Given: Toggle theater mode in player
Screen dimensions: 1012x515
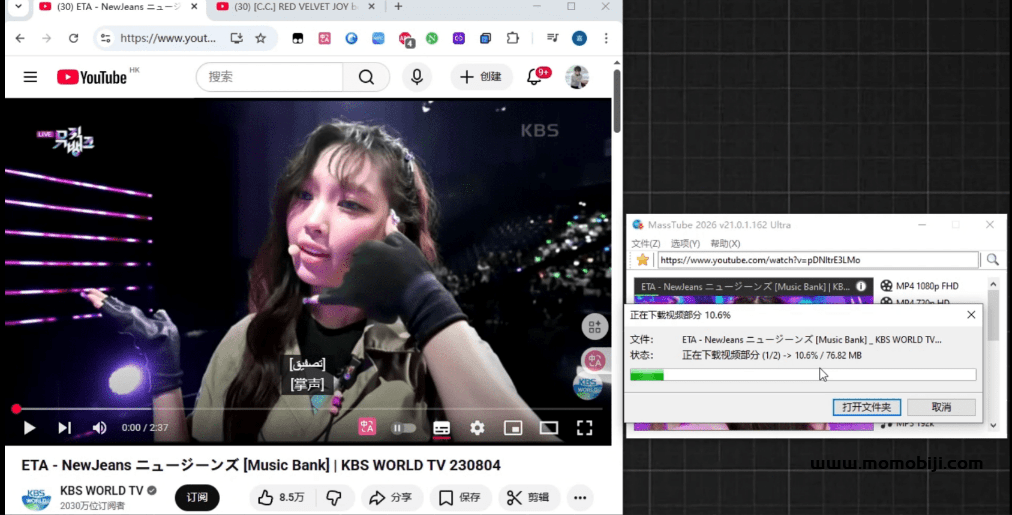Looking at the screenshot, I should (549, 428).
